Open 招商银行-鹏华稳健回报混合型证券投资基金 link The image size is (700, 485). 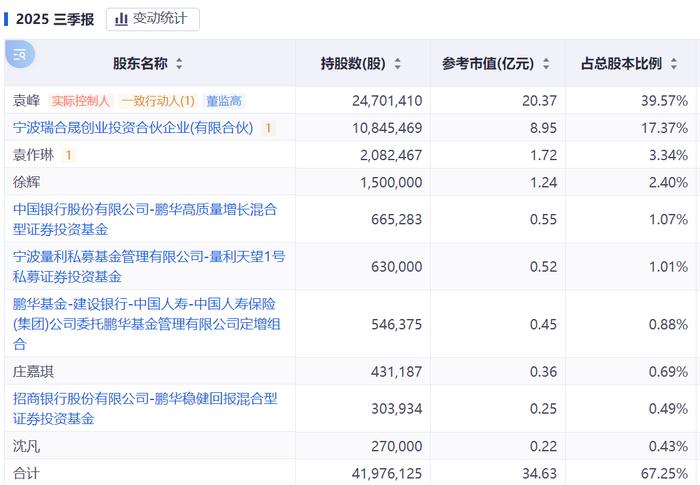pyautogui.click(x=144, y=408)
